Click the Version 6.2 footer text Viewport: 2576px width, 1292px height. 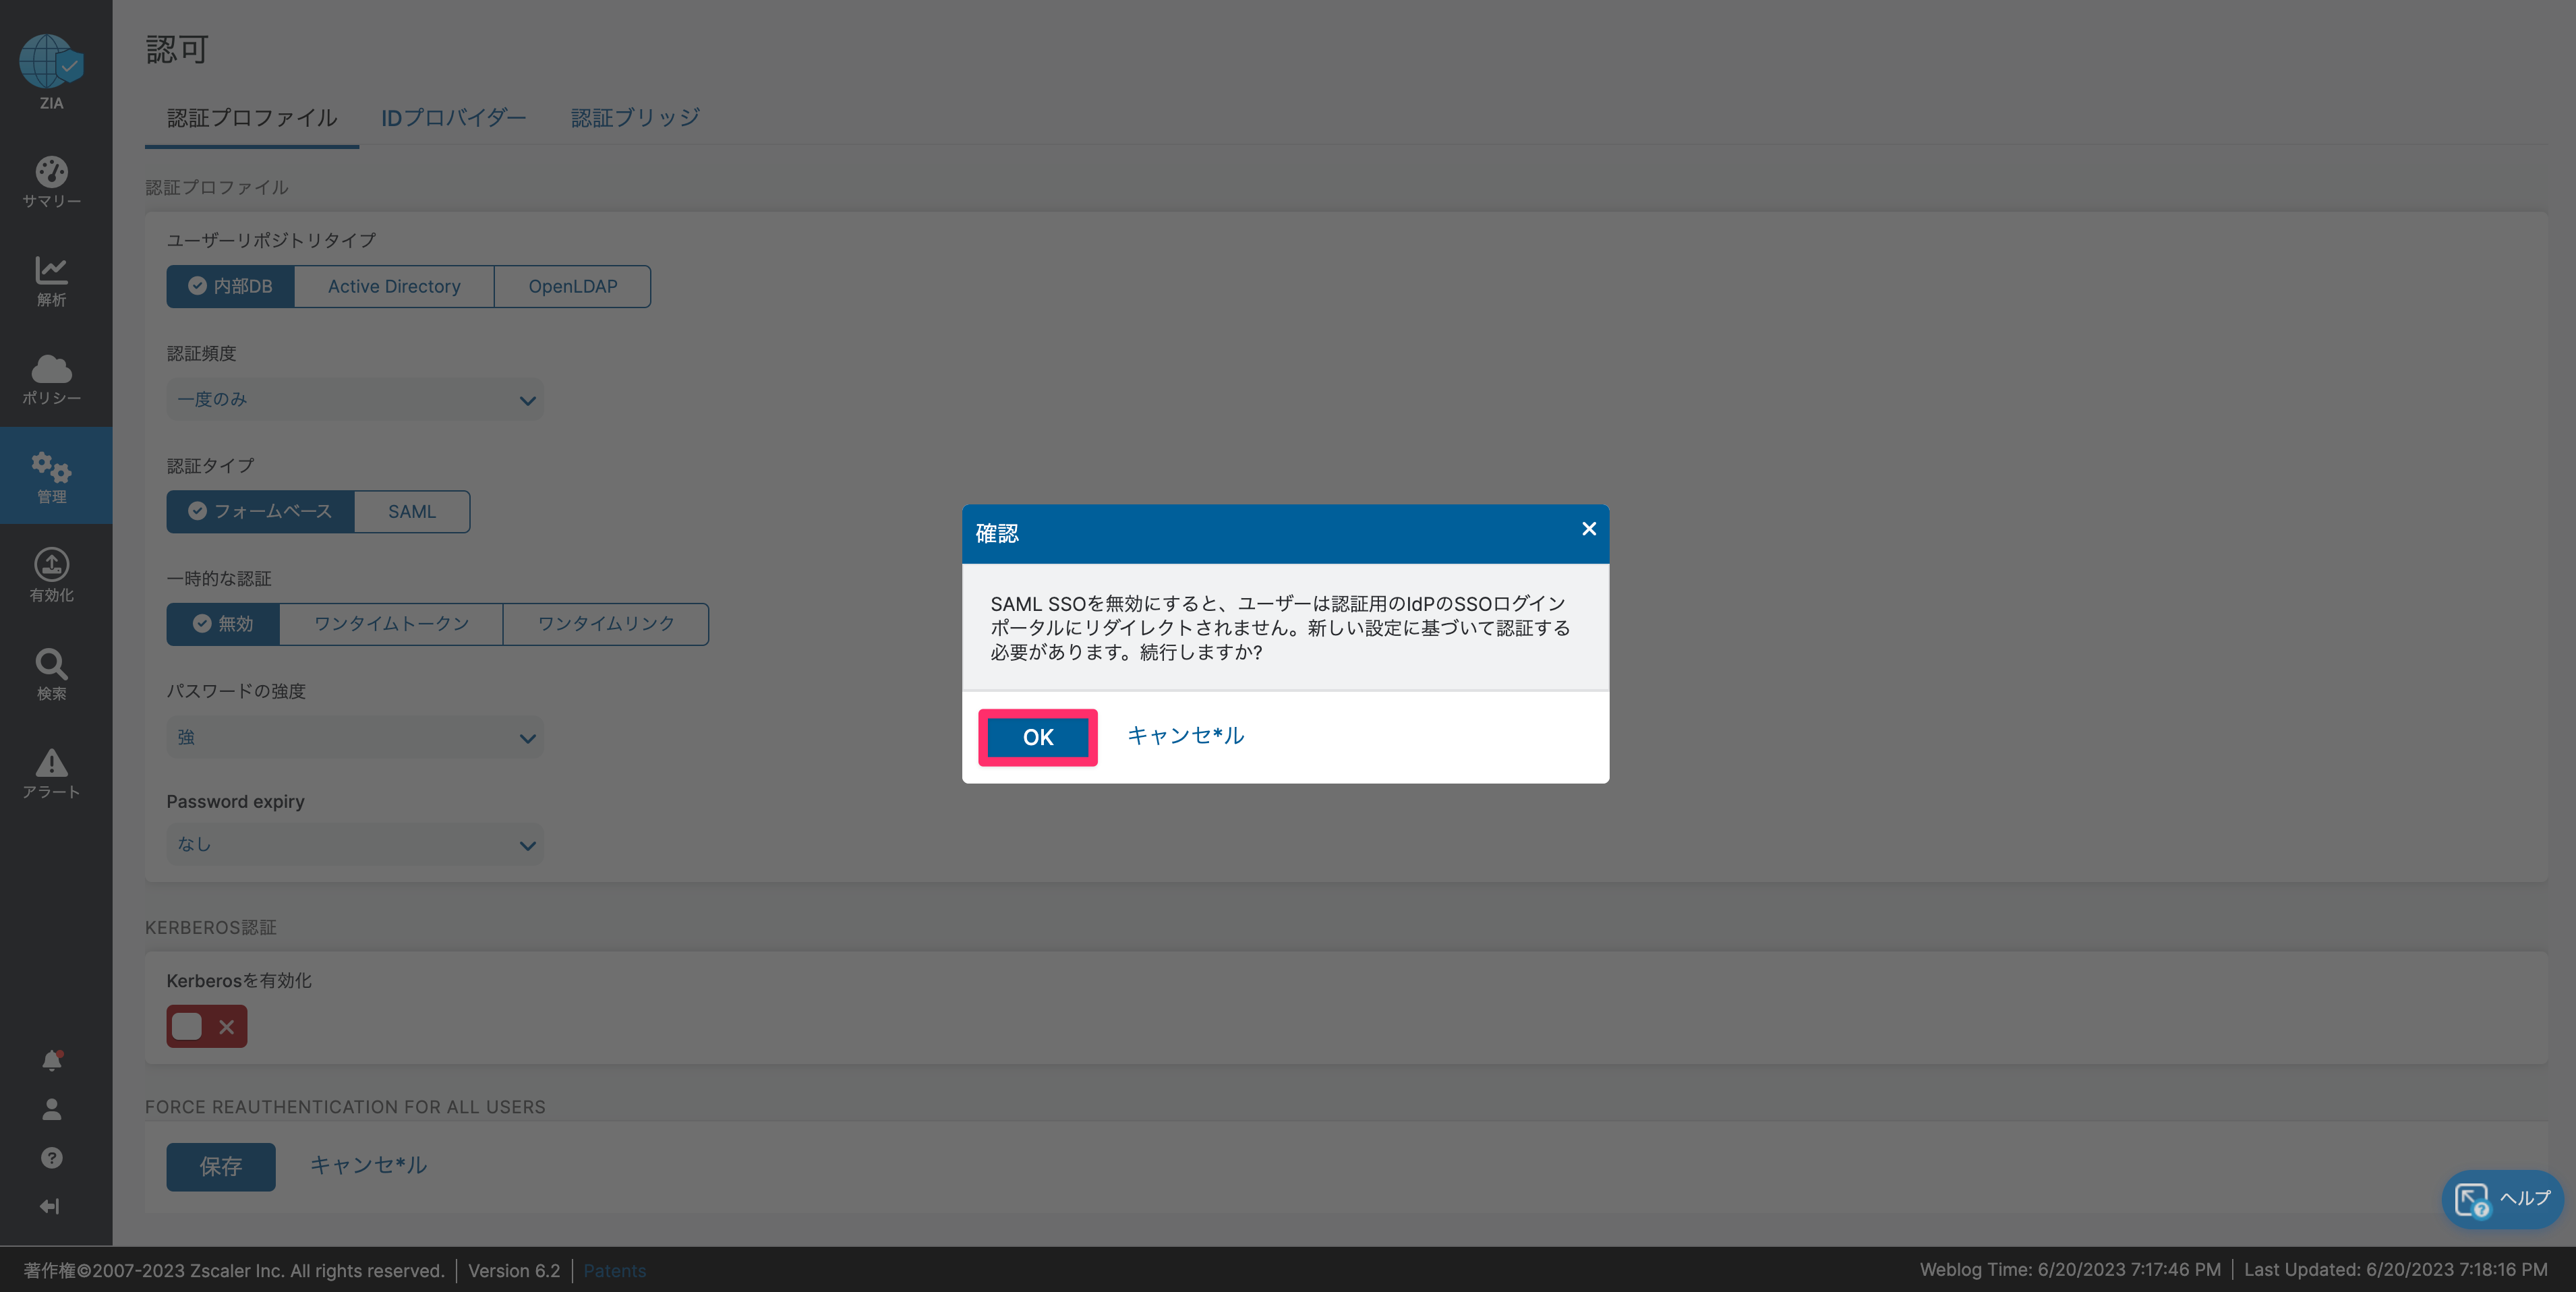coord(514,1270)
